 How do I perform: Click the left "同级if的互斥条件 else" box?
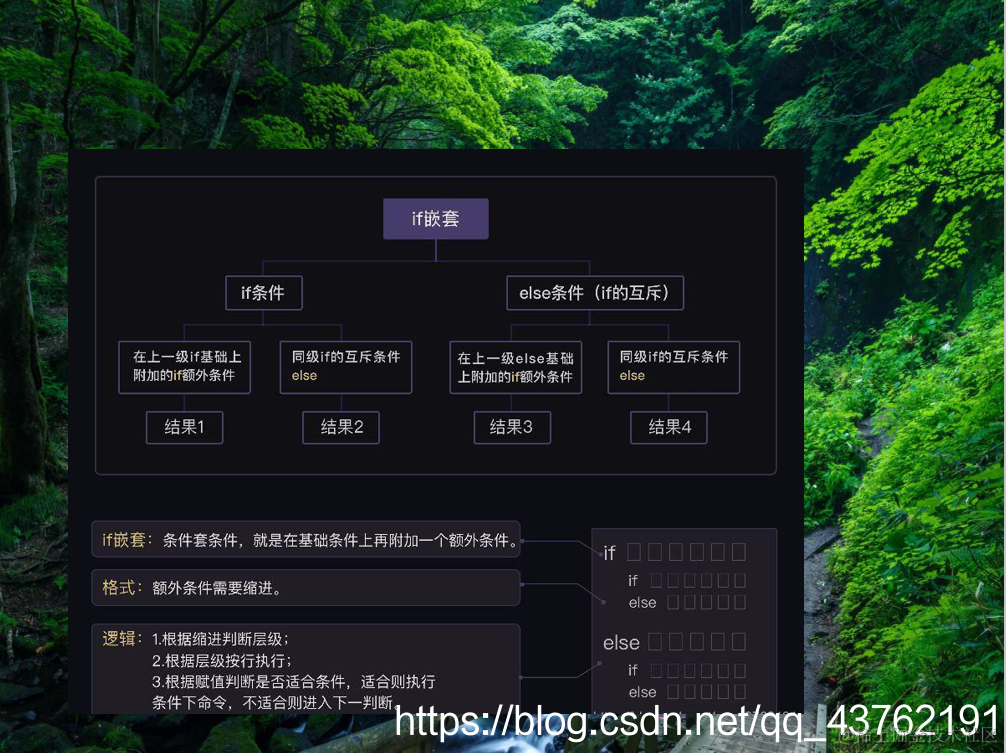click(345, 367)
